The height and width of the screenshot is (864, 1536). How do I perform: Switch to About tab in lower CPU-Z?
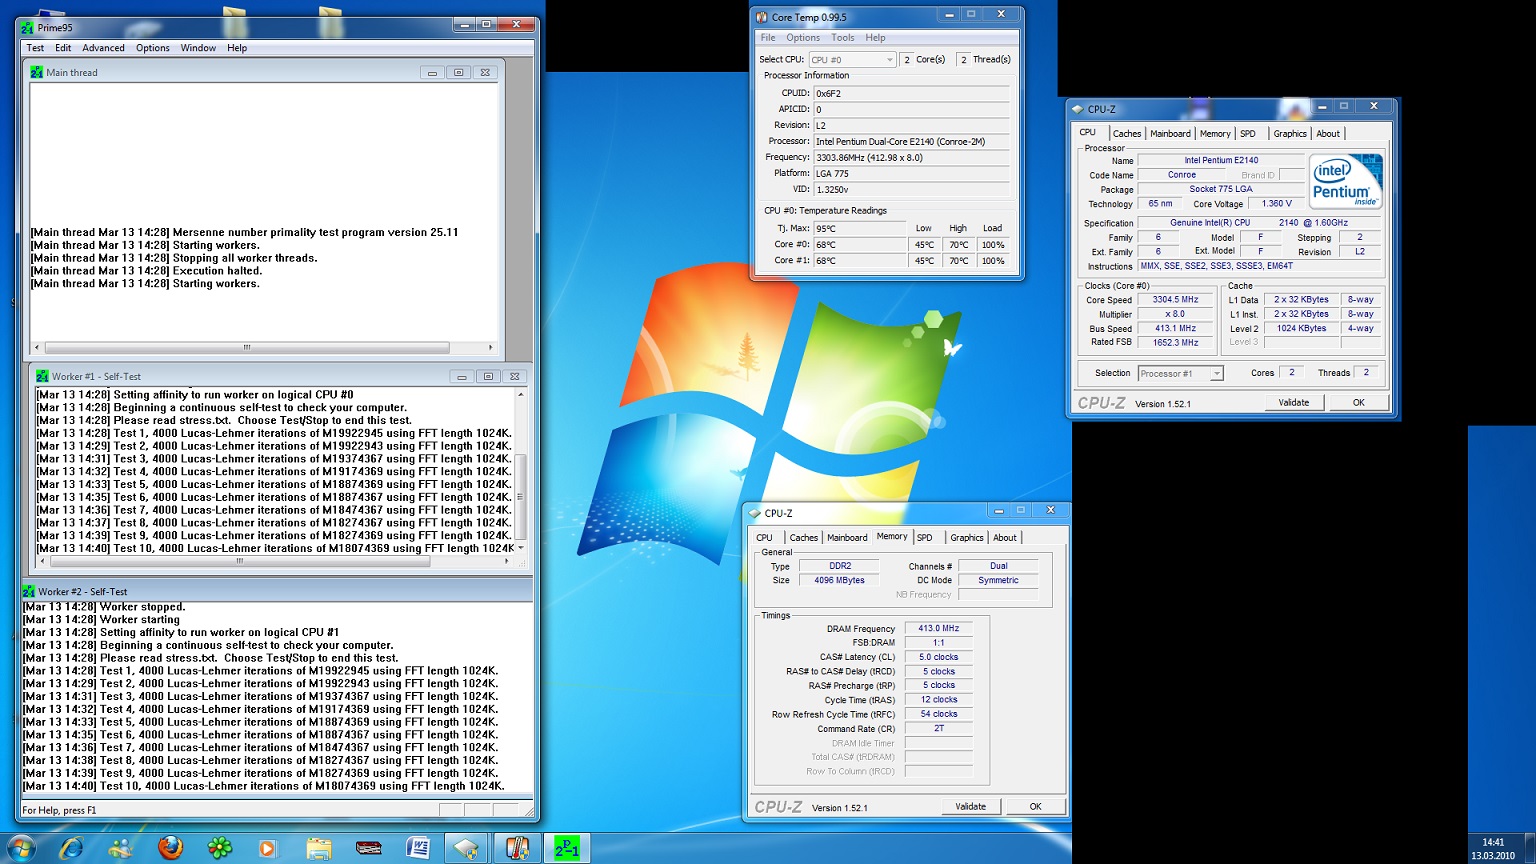tap(1005, 538)
